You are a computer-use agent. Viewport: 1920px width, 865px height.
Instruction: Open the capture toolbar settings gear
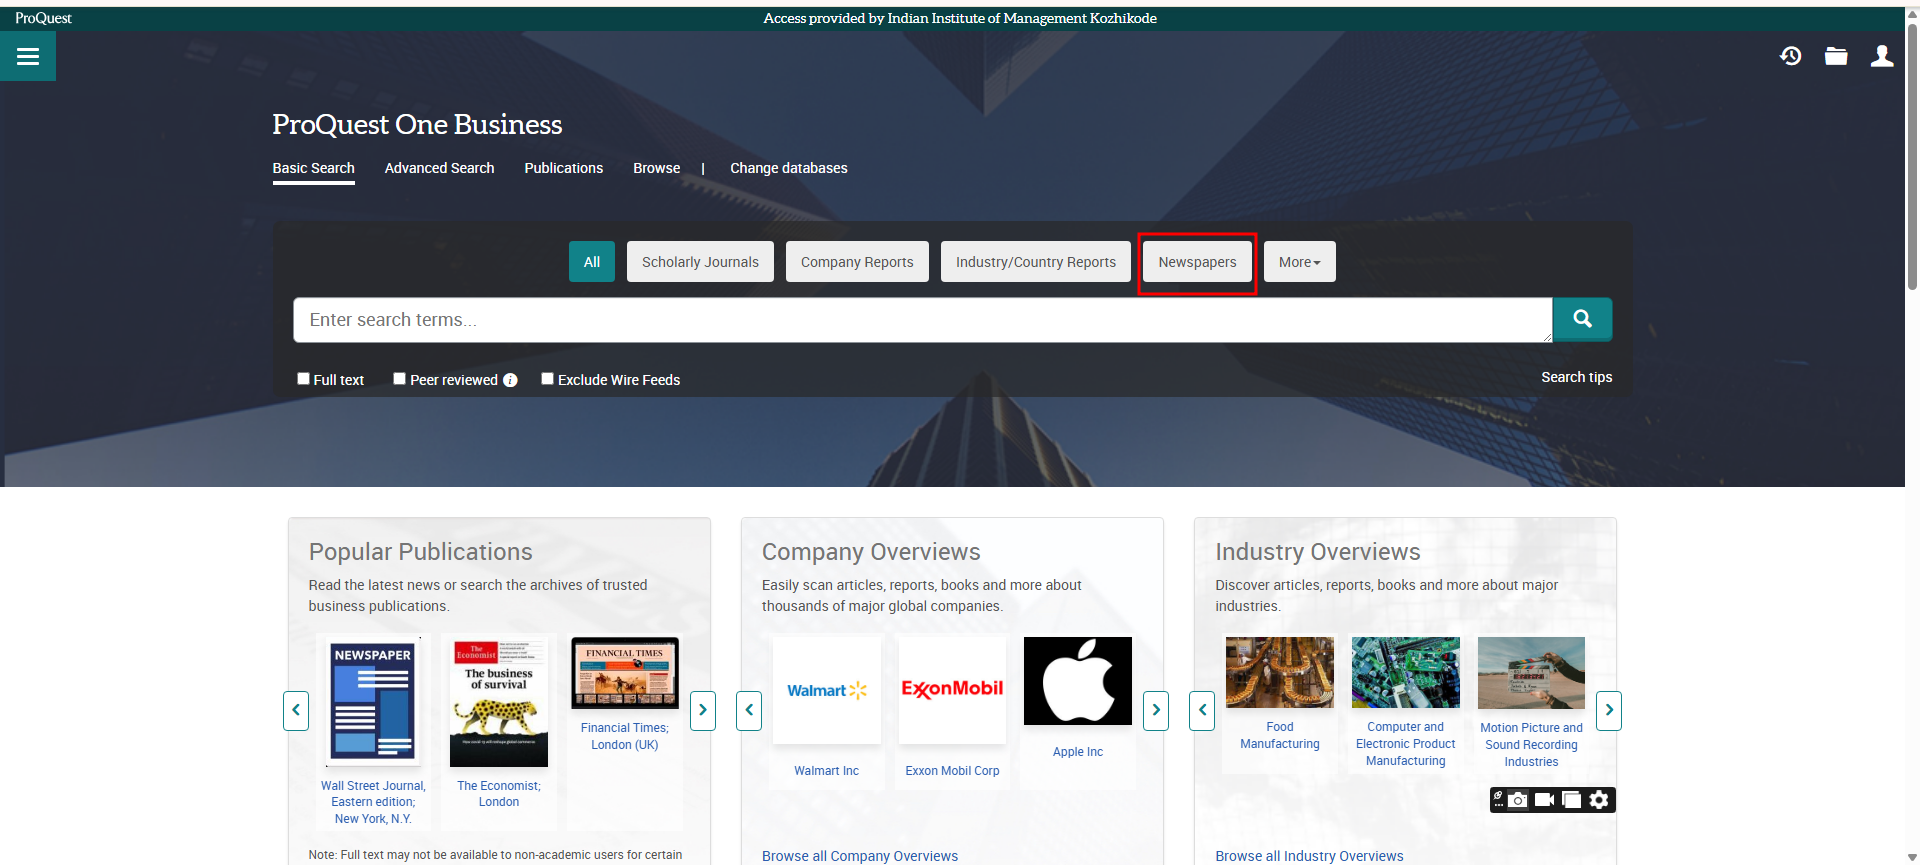pyautogui.click(x=1599, y=800)
